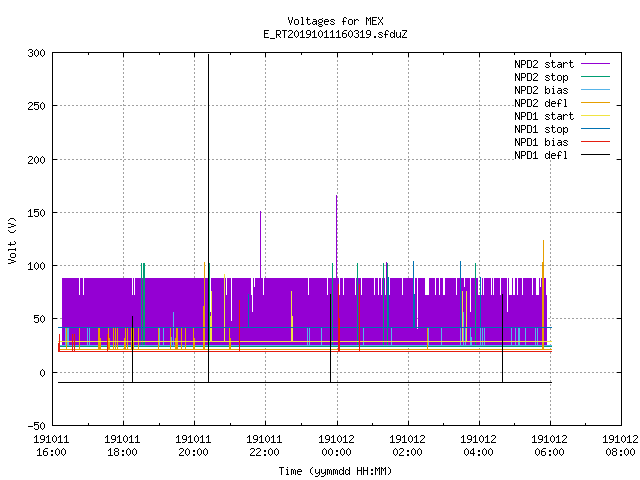
Task: Click the x-axis tick 191011 20:00
Action: 193,446
